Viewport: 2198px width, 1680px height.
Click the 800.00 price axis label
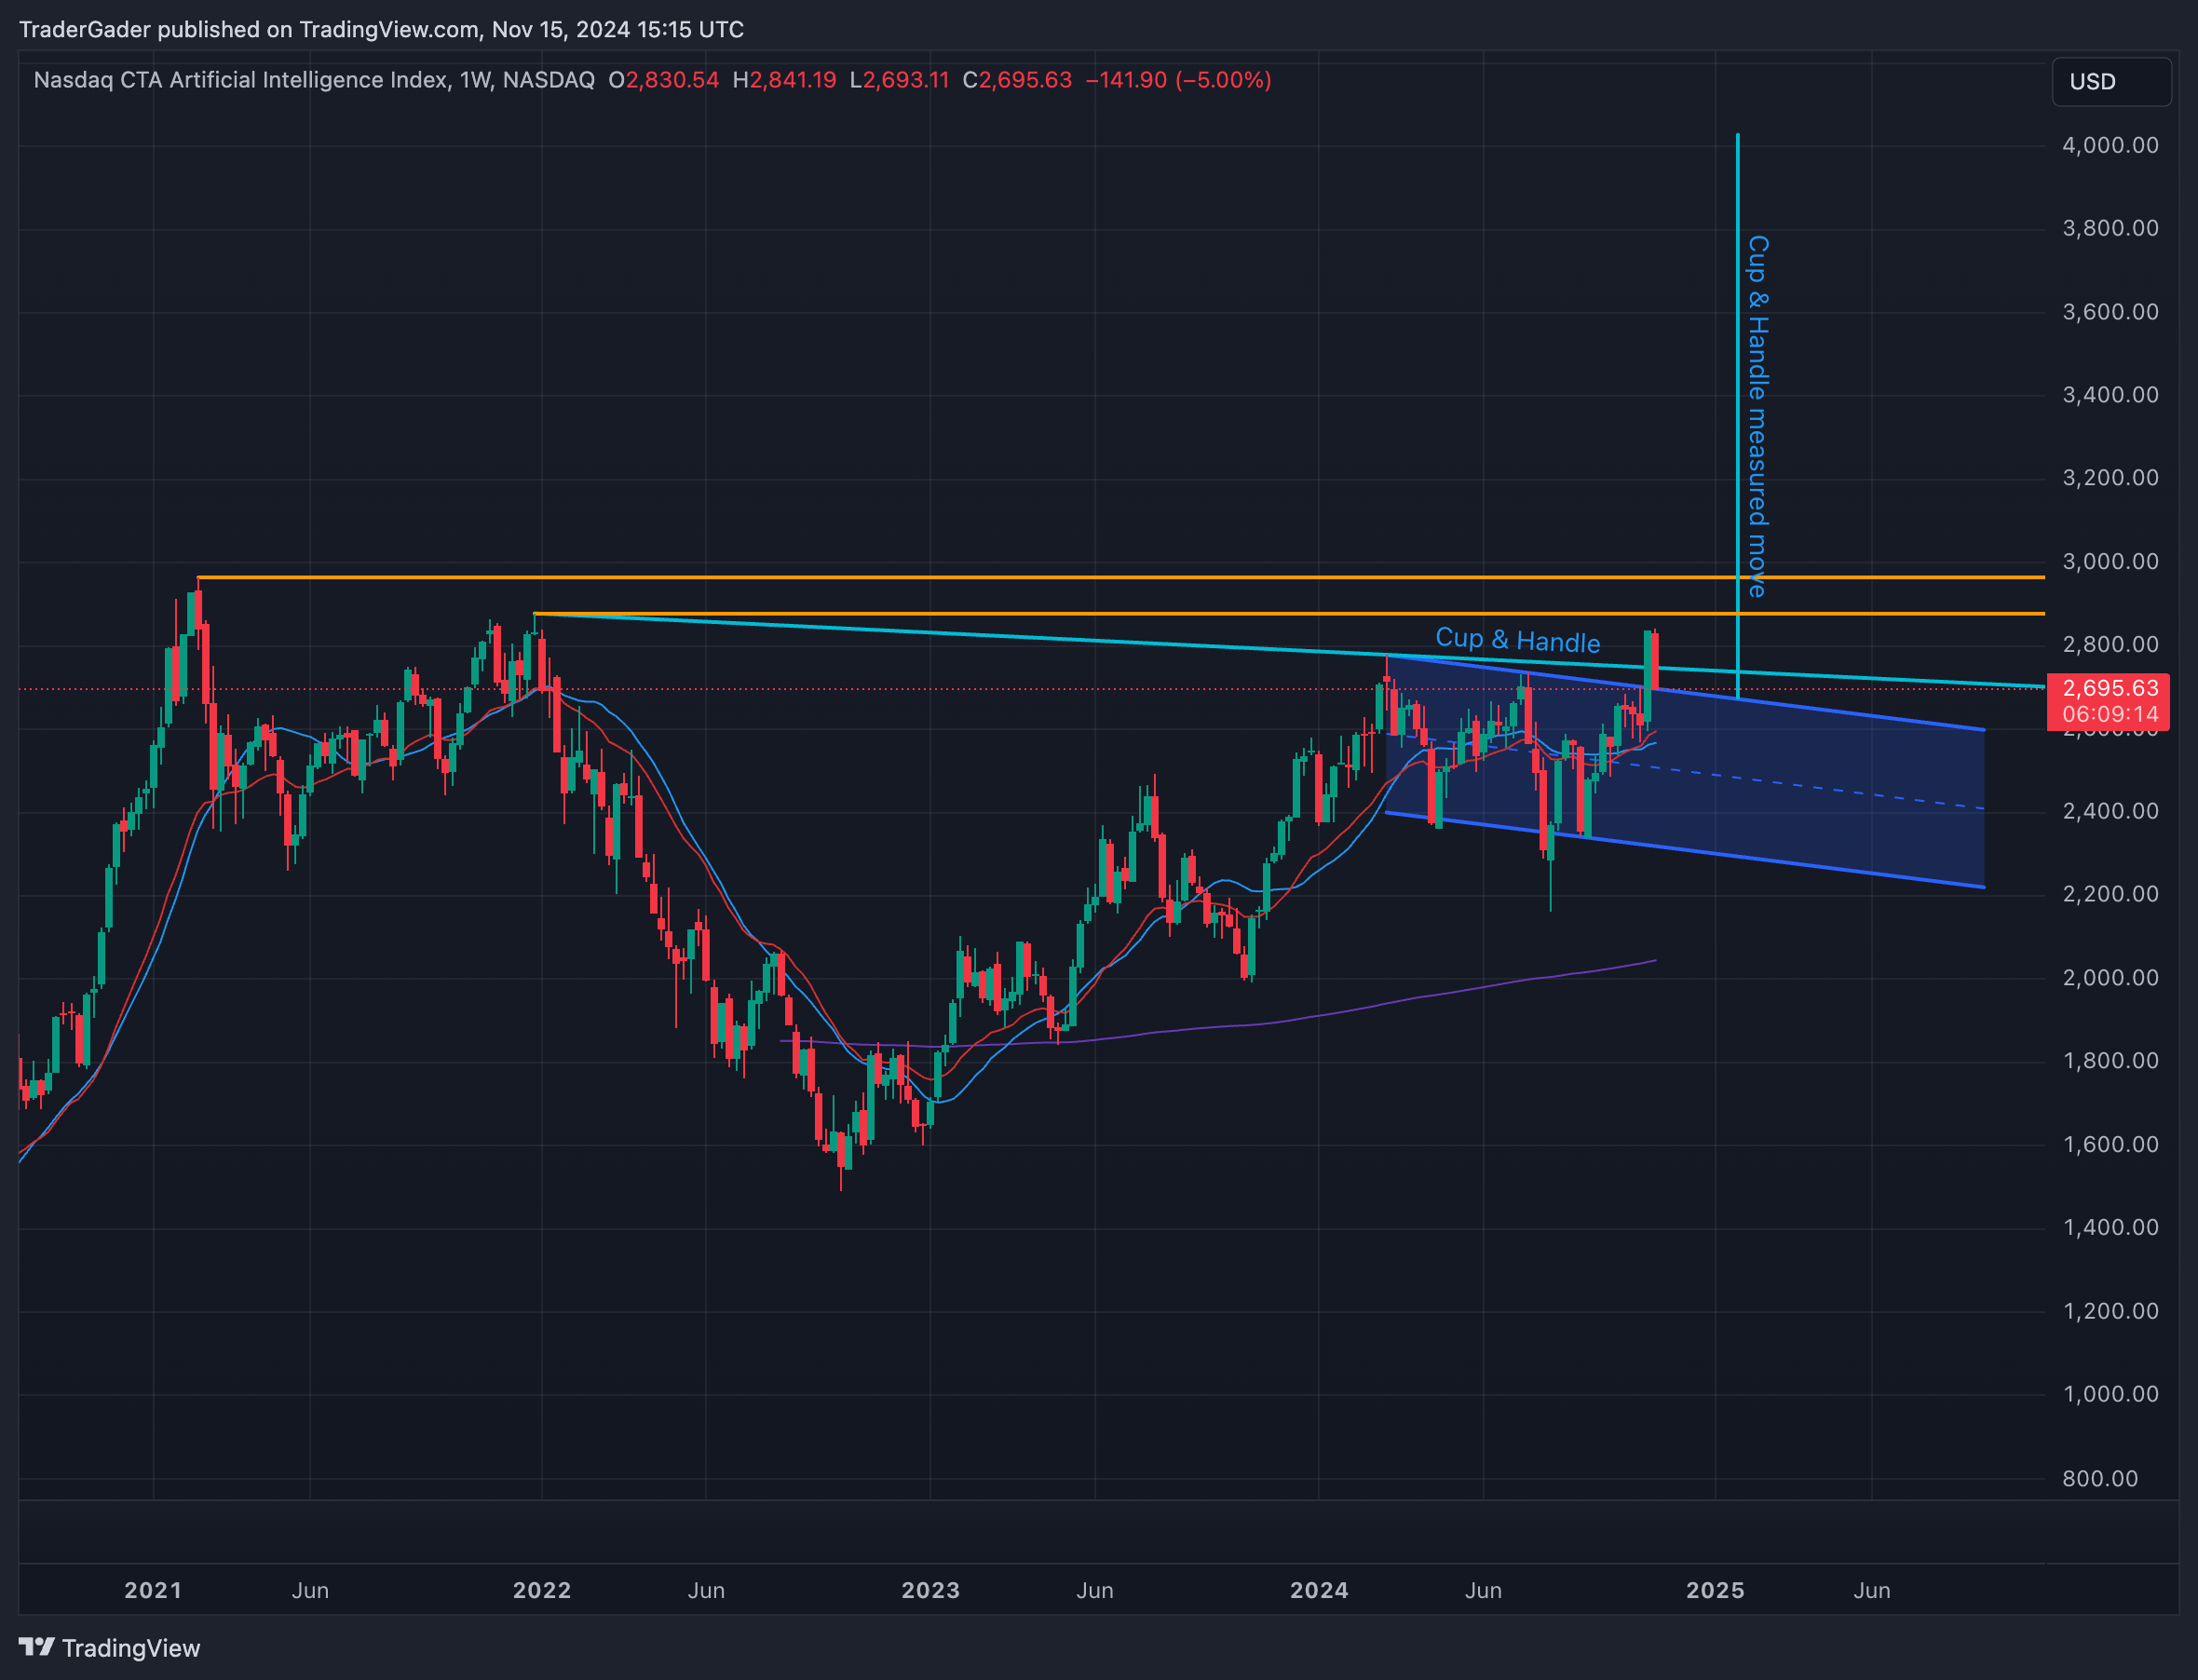pos(2100,1479)
